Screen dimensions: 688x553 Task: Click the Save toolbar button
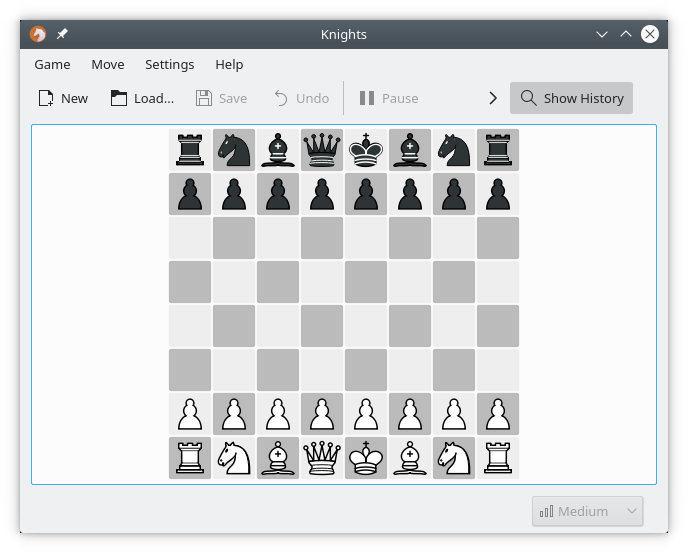(x=221, y=98)
